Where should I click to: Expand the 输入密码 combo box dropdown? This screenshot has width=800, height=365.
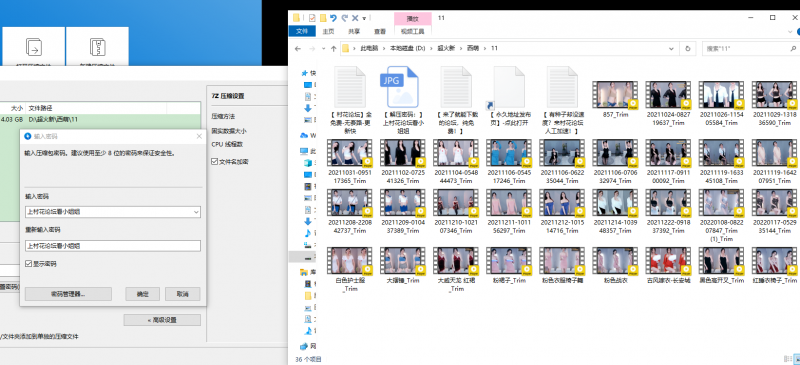196,211
